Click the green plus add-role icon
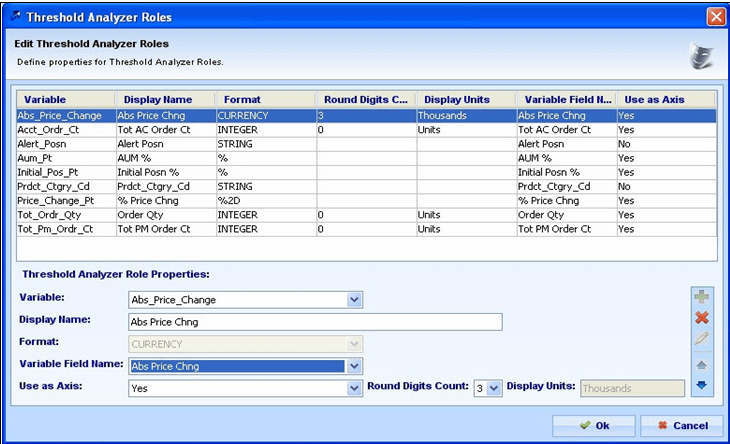Viewport: 730px width, 444px height. click(x=702, y=296)
